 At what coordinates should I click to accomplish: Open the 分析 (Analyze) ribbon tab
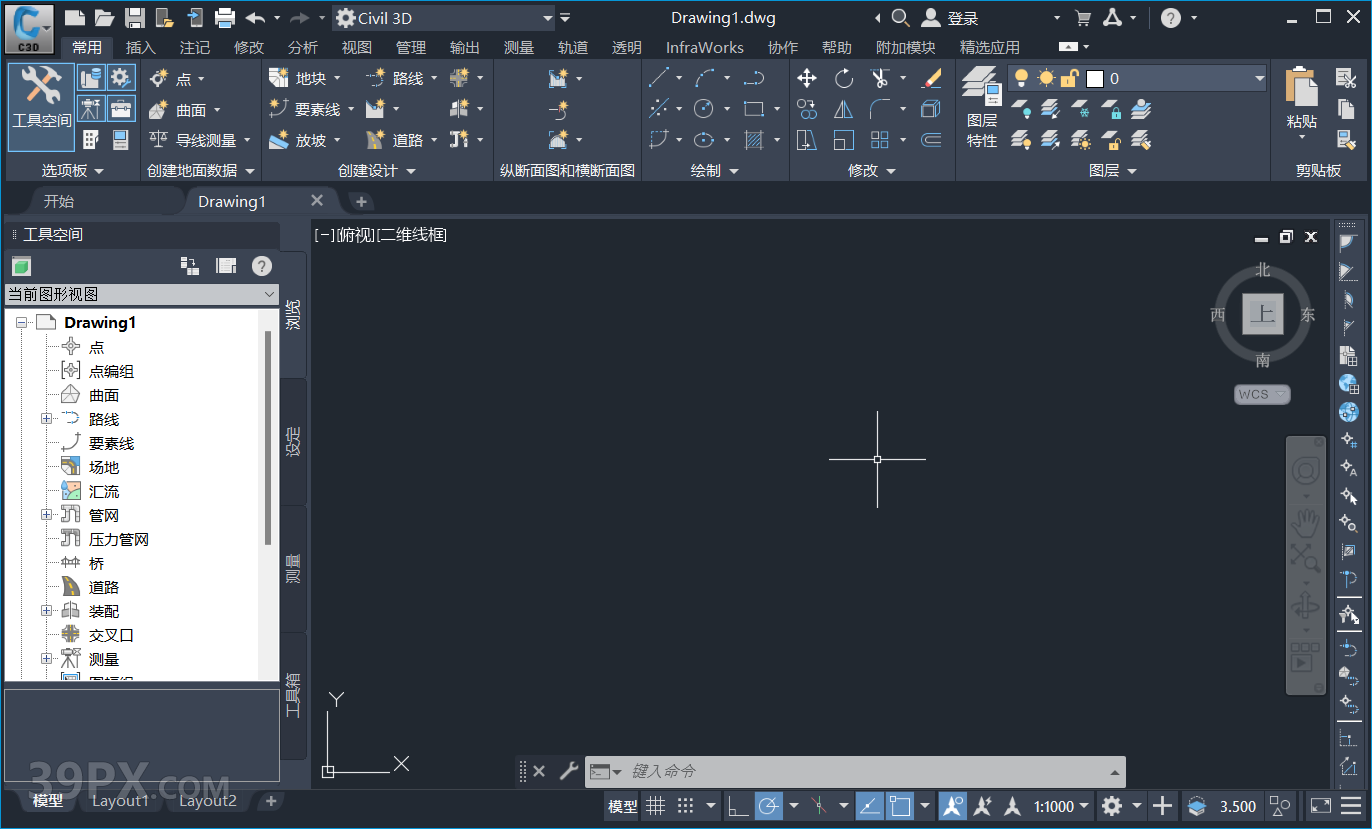303,47
